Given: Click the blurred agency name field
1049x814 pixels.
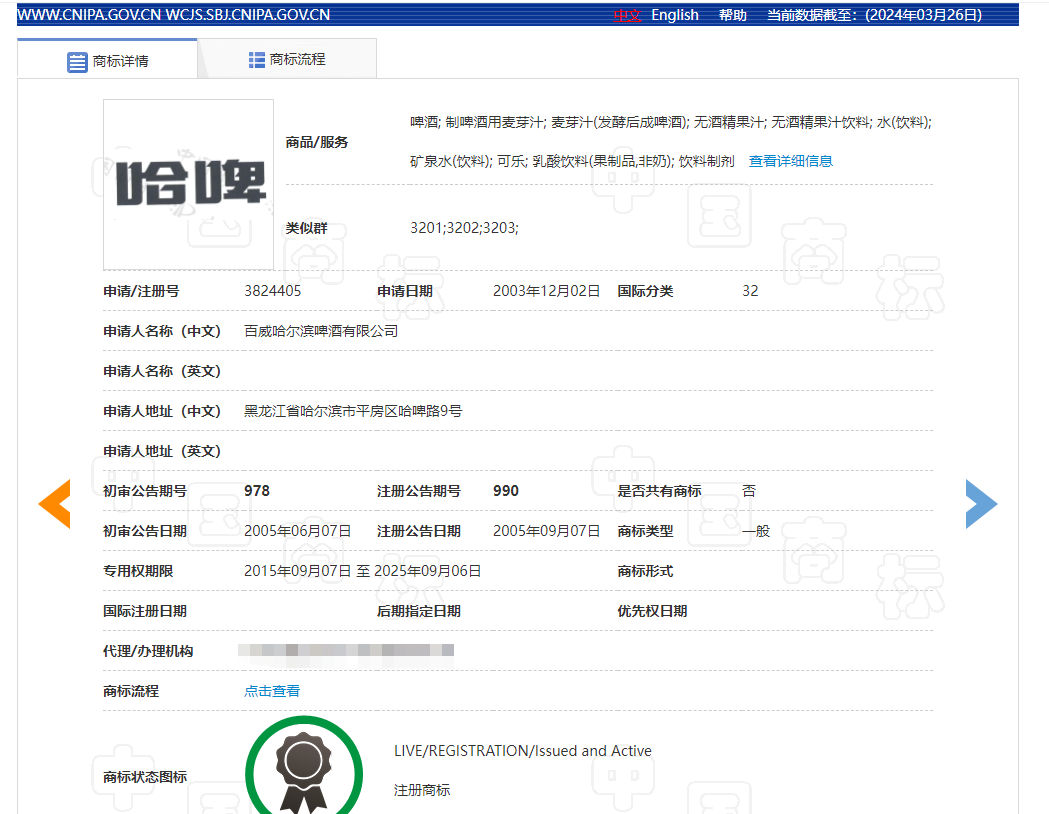Looking at the screenshot, I should tap(346, 650).
